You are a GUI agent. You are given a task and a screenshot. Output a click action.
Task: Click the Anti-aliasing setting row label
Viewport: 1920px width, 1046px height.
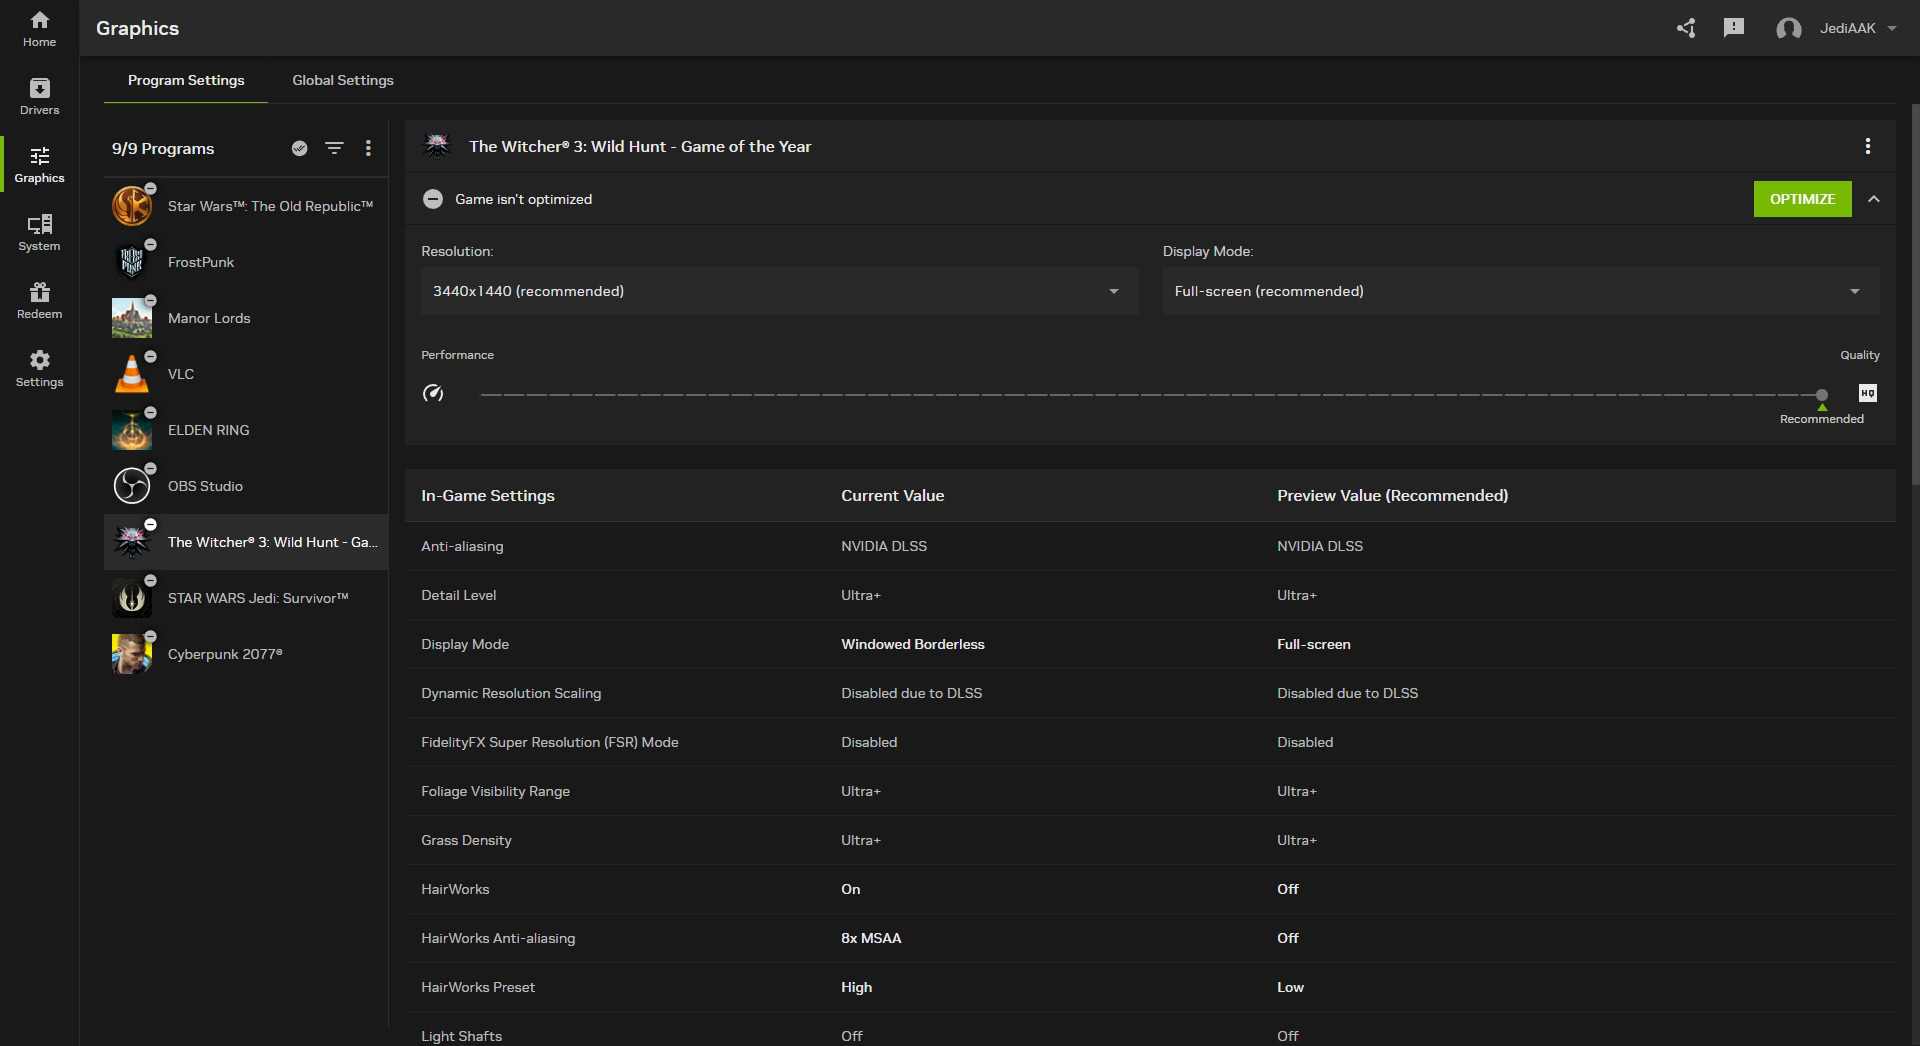click(462, 546)
